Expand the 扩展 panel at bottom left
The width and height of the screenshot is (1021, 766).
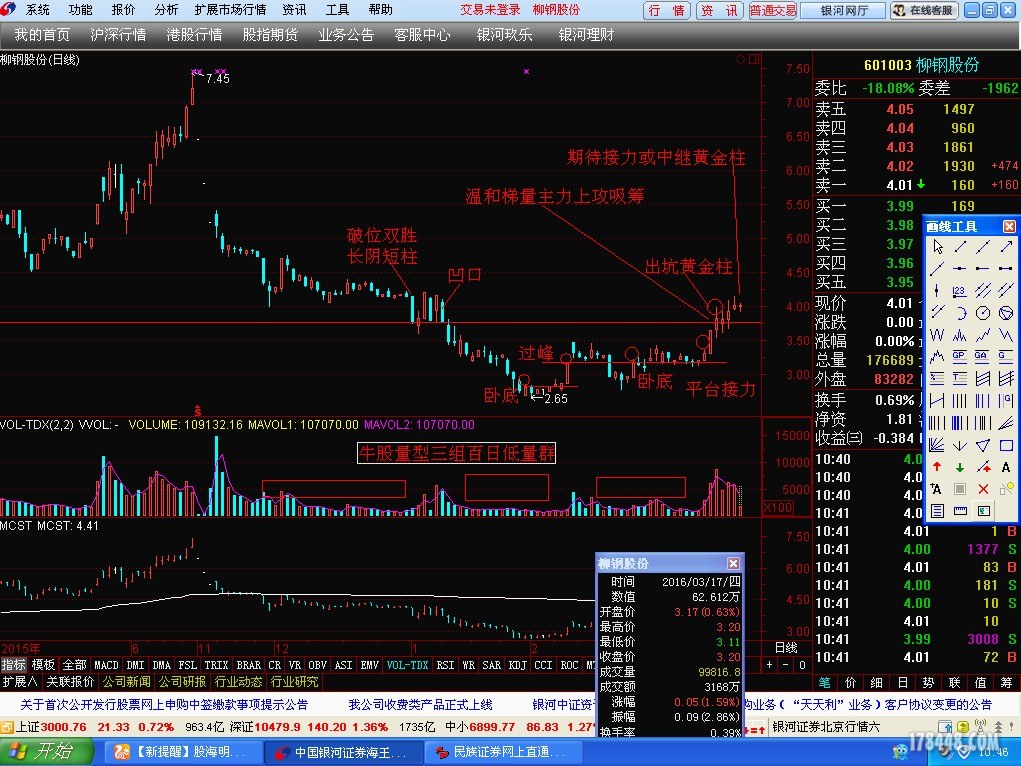click(19, 682)
